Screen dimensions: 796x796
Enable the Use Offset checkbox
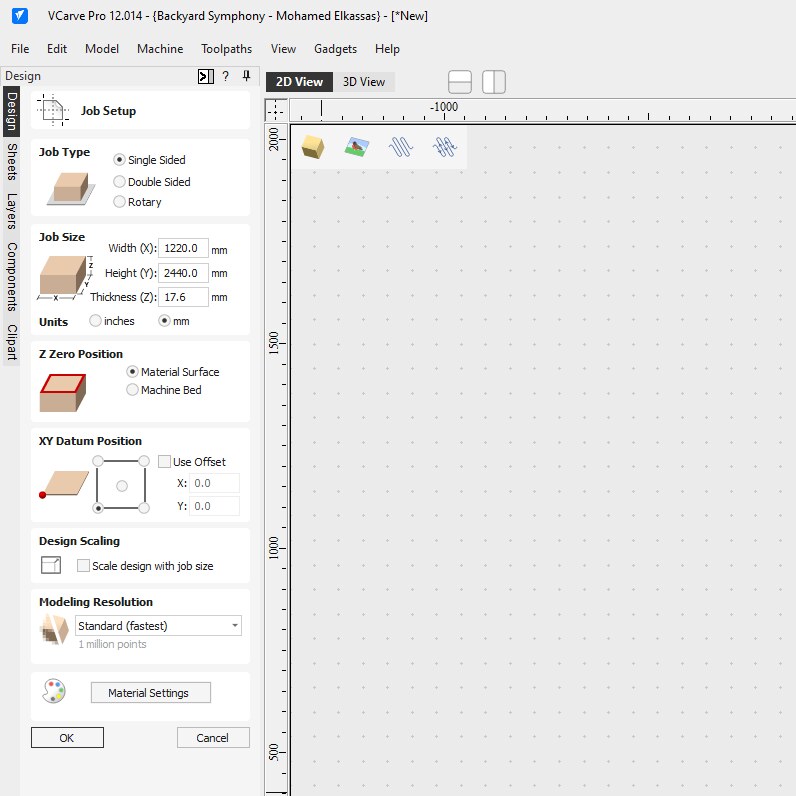point(164,461)
